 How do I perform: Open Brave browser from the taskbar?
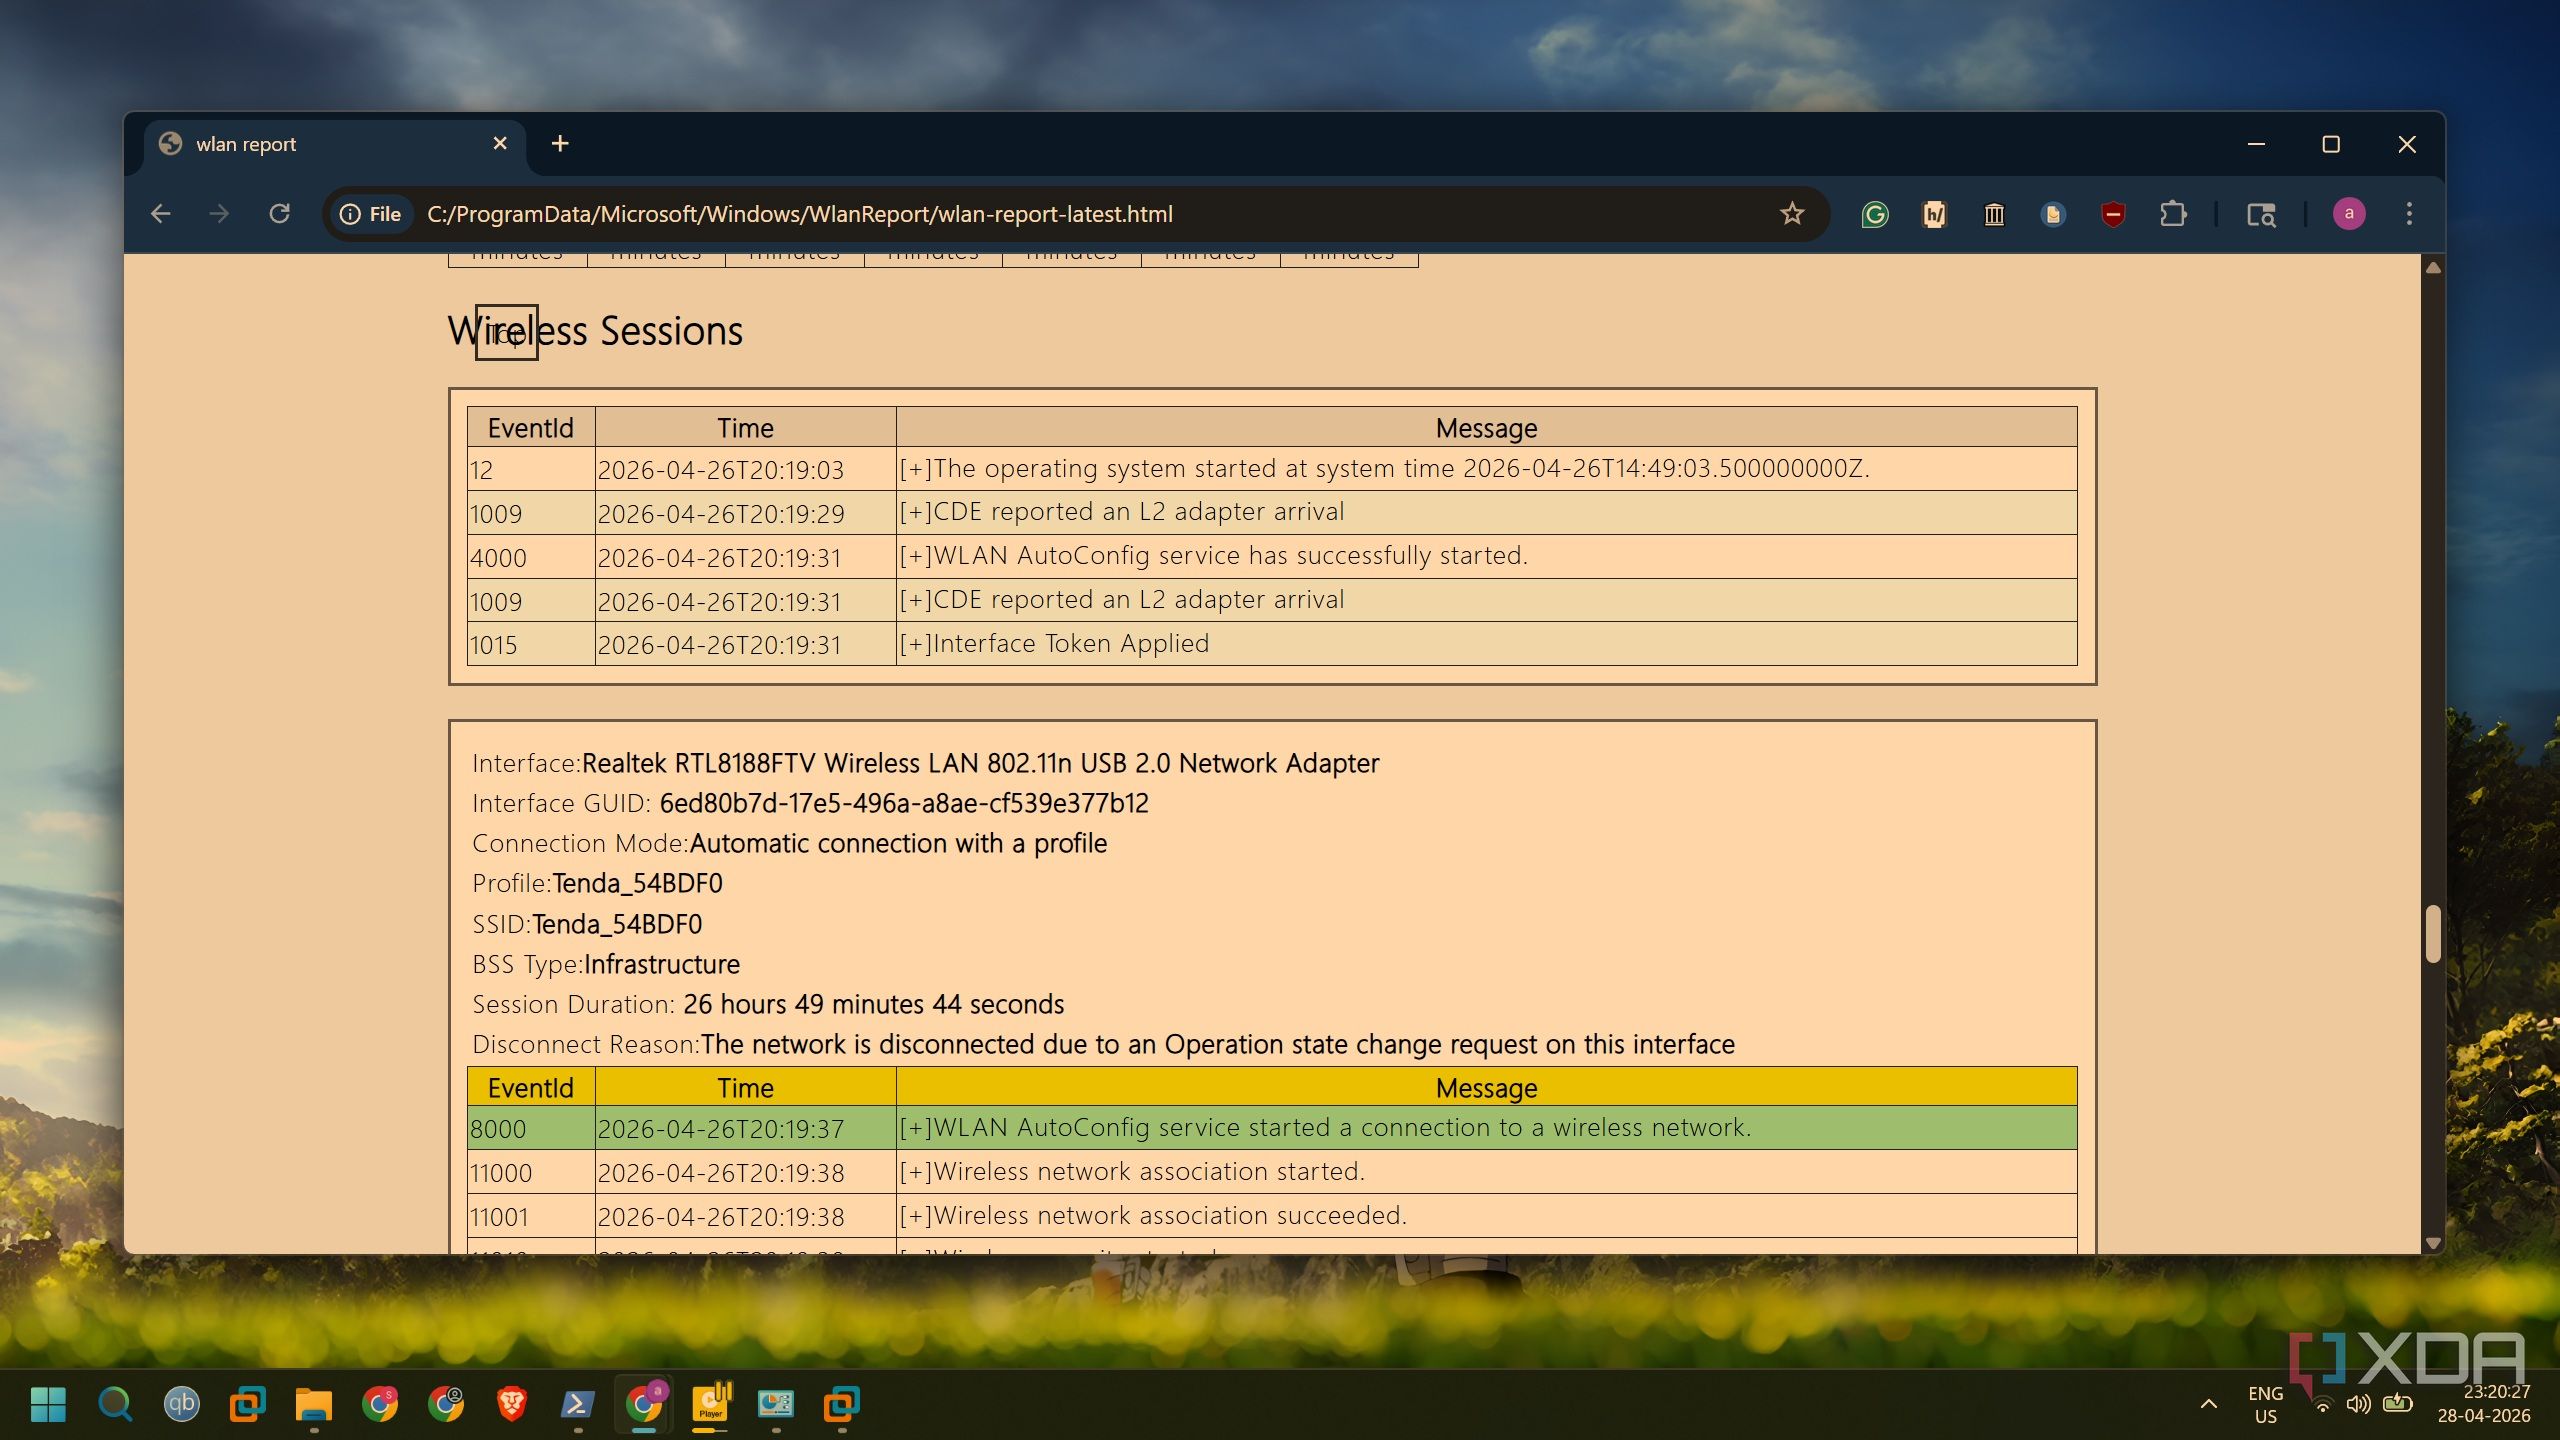[512, 1404]
